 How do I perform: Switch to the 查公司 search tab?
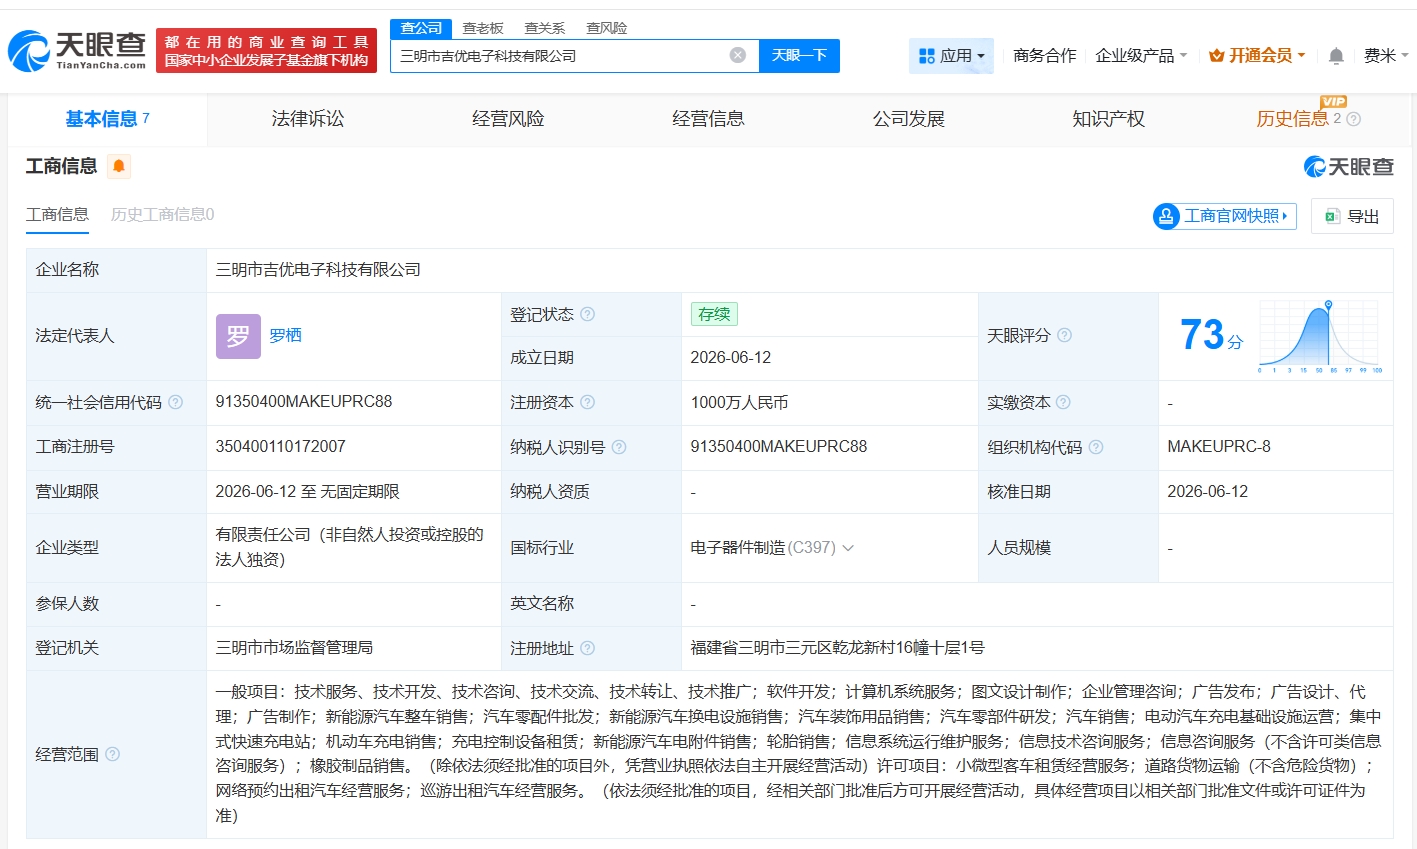421,28
